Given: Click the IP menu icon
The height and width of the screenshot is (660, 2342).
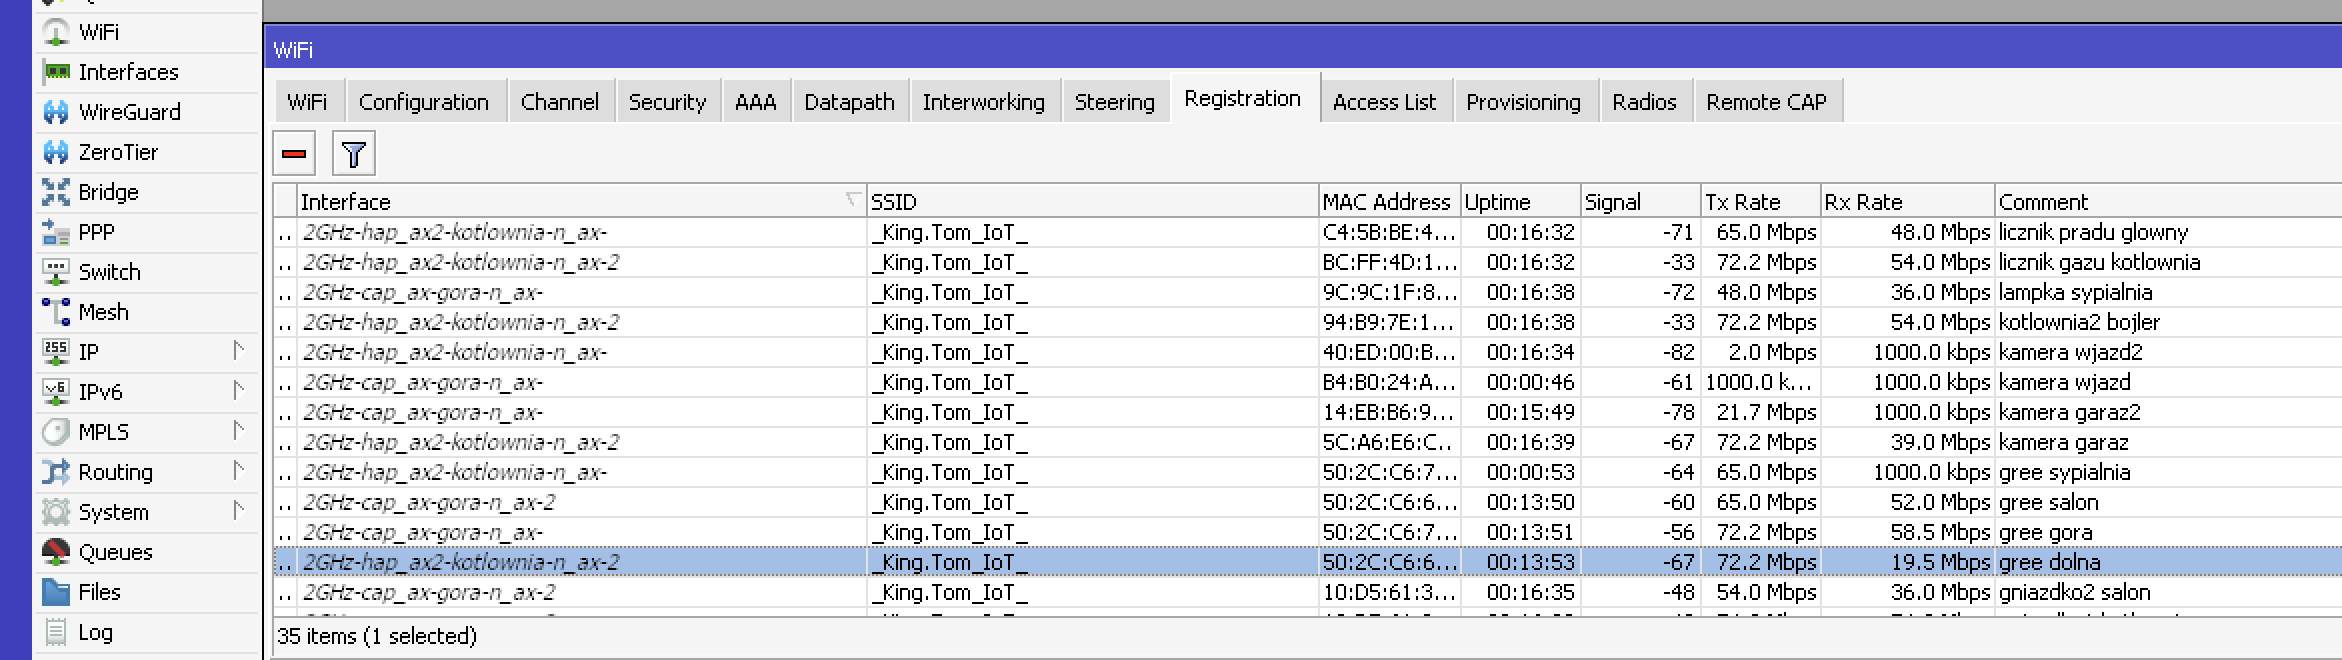Looking at the screenshot, I should click(56, 352).
